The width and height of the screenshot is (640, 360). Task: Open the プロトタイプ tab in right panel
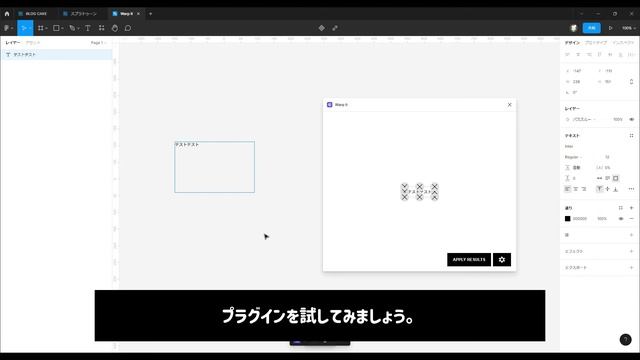click(x=596, y=43)
